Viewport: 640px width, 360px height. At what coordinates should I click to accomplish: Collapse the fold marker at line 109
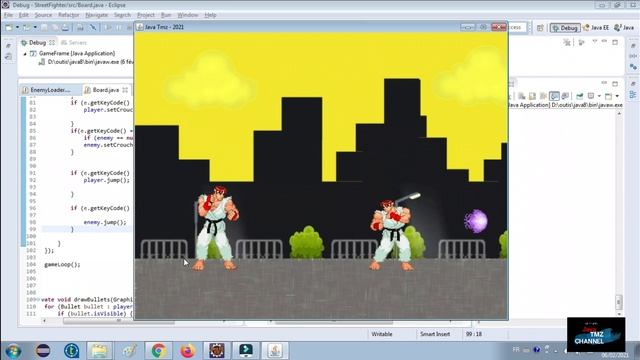[x=39, y=300]
